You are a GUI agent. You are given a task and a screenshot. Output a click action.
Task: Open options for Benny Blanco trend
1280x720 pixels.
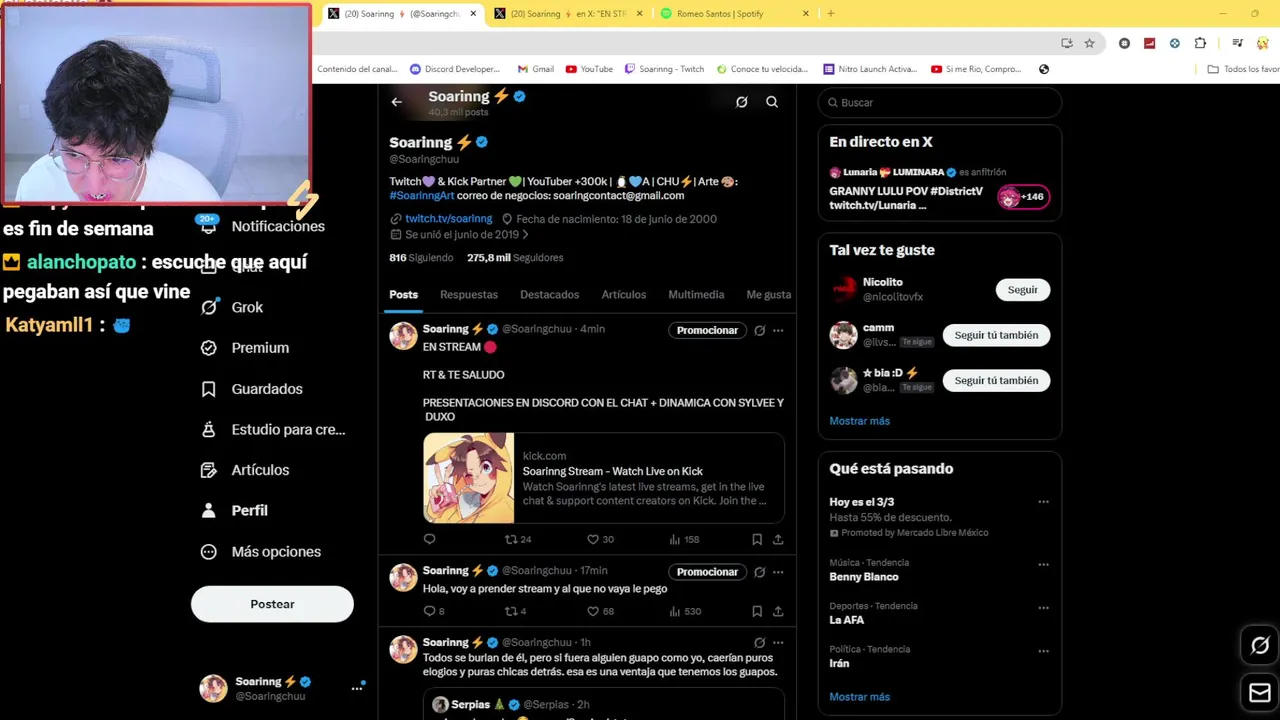coord(1043,564)
